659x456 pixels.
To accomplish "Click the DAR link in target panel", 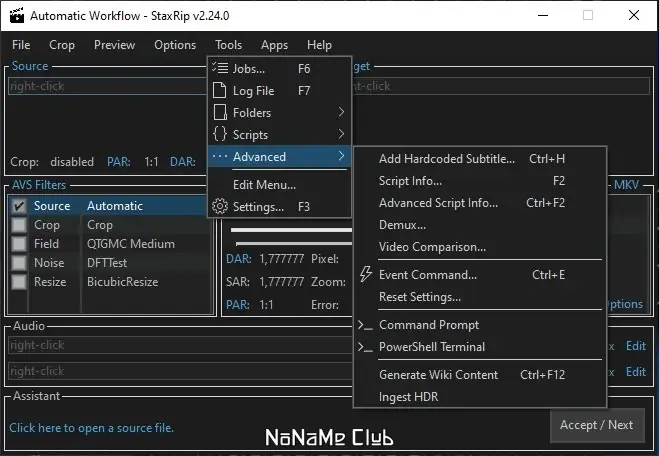I will pos(238,259).
